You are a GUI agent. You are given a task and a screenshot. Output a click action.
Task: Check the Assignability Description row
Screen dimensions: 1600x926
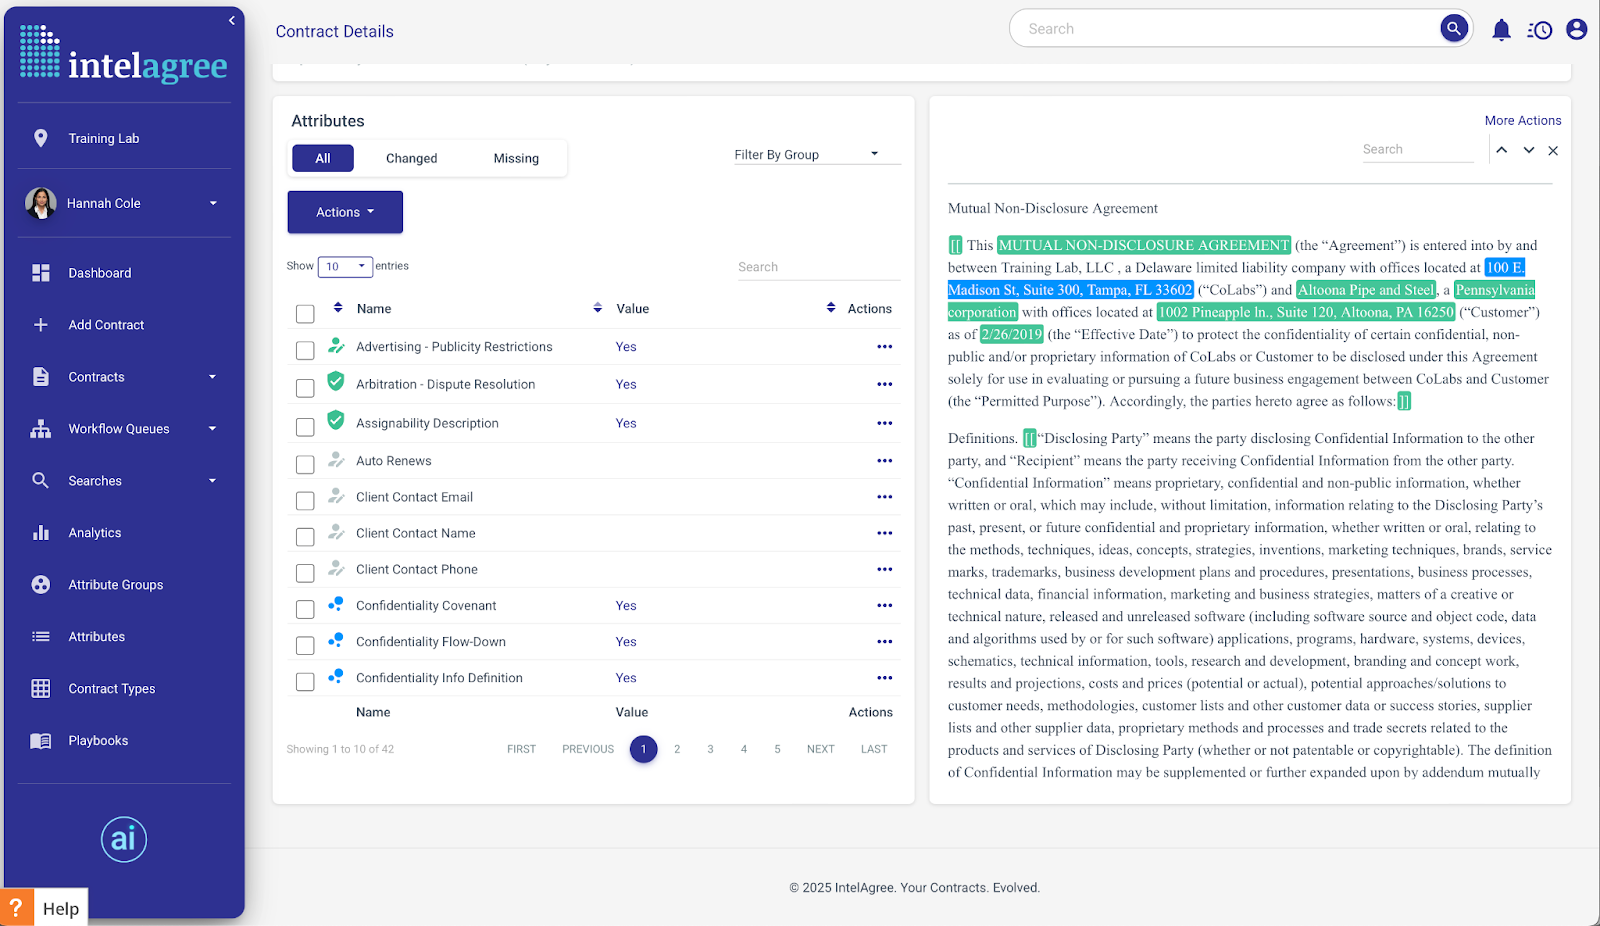click(305, 427)
